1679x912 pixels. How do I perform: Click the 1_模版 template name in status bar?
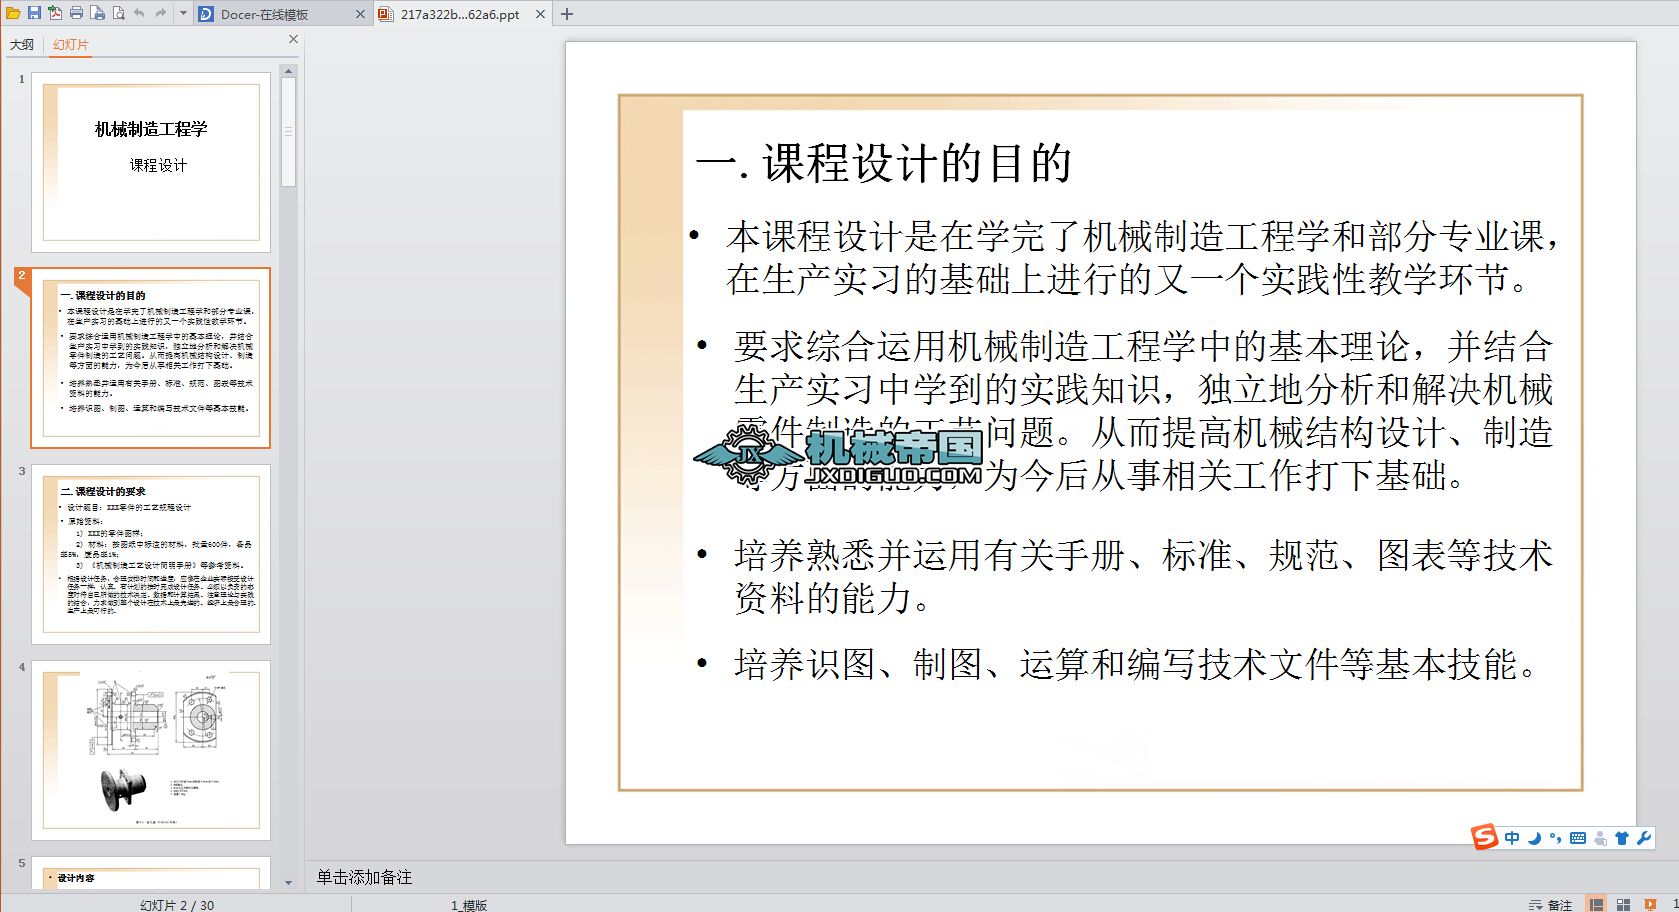[x=469, y=905]
